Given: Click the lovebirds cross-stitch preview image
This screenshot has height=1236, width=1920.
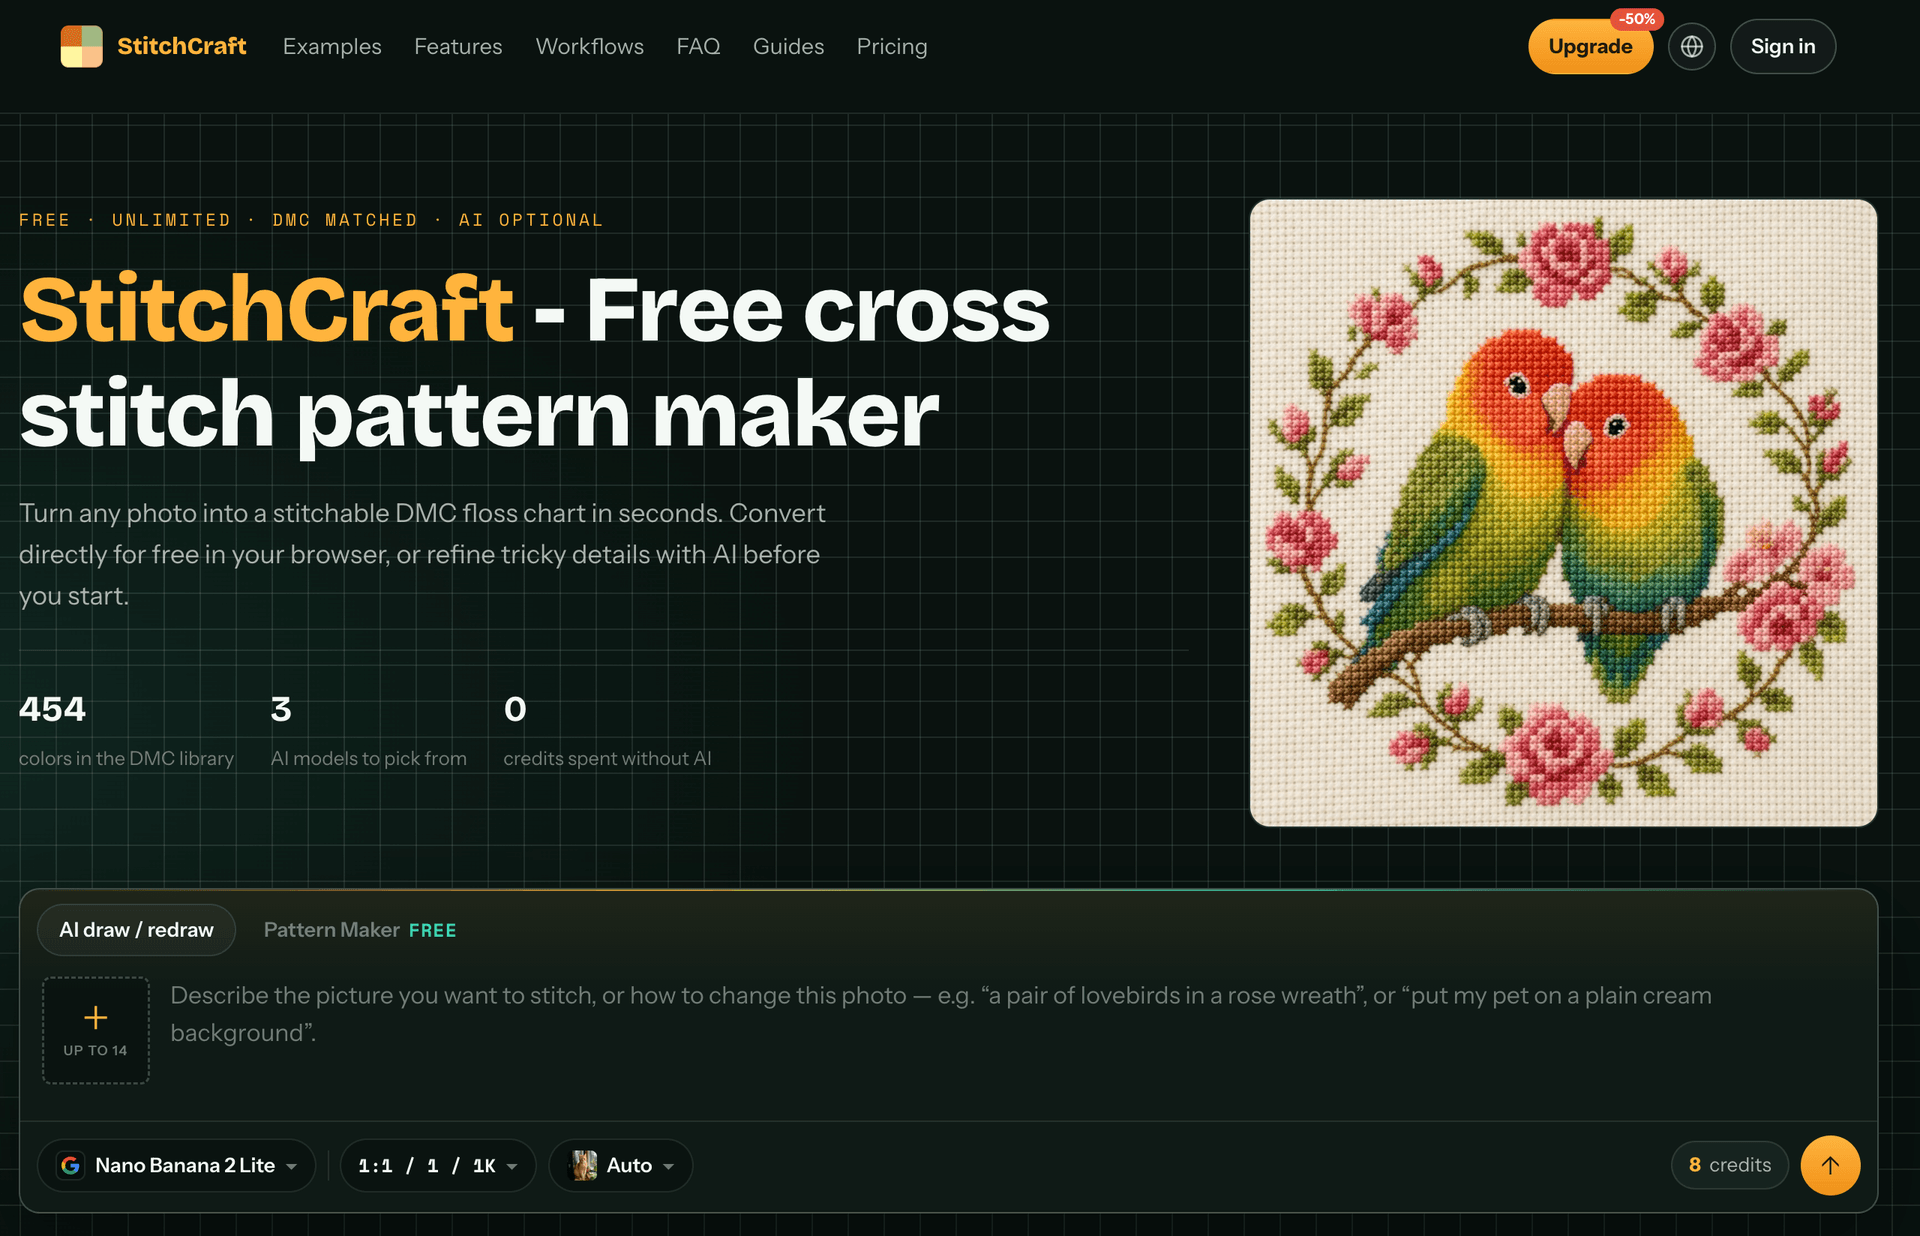Looking at the screenshot, I should 1563,512.
